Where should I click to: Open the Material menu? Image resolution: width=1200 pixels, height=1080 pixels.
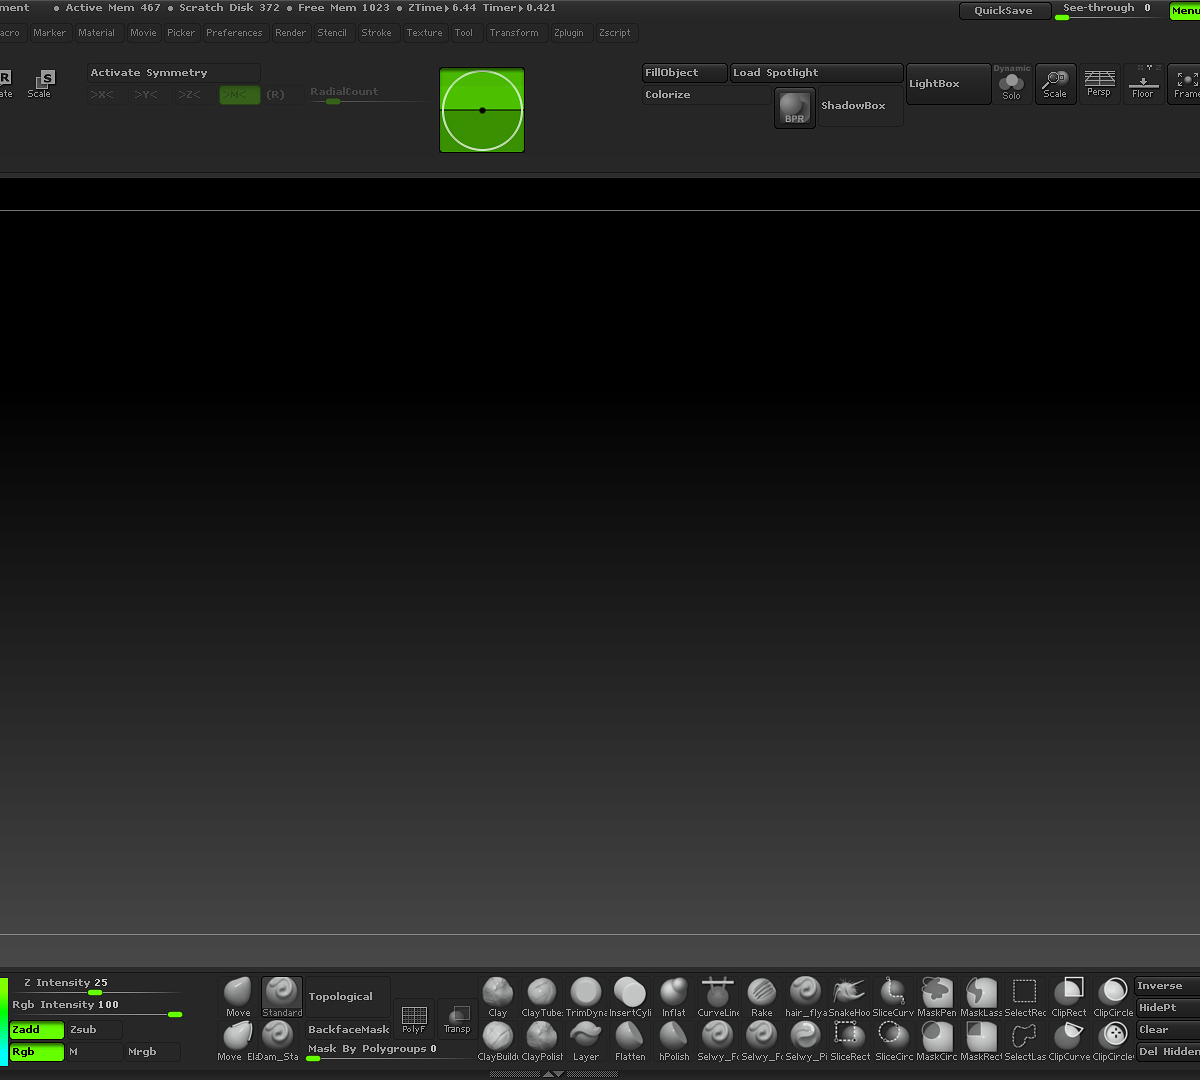pos(97,33)
